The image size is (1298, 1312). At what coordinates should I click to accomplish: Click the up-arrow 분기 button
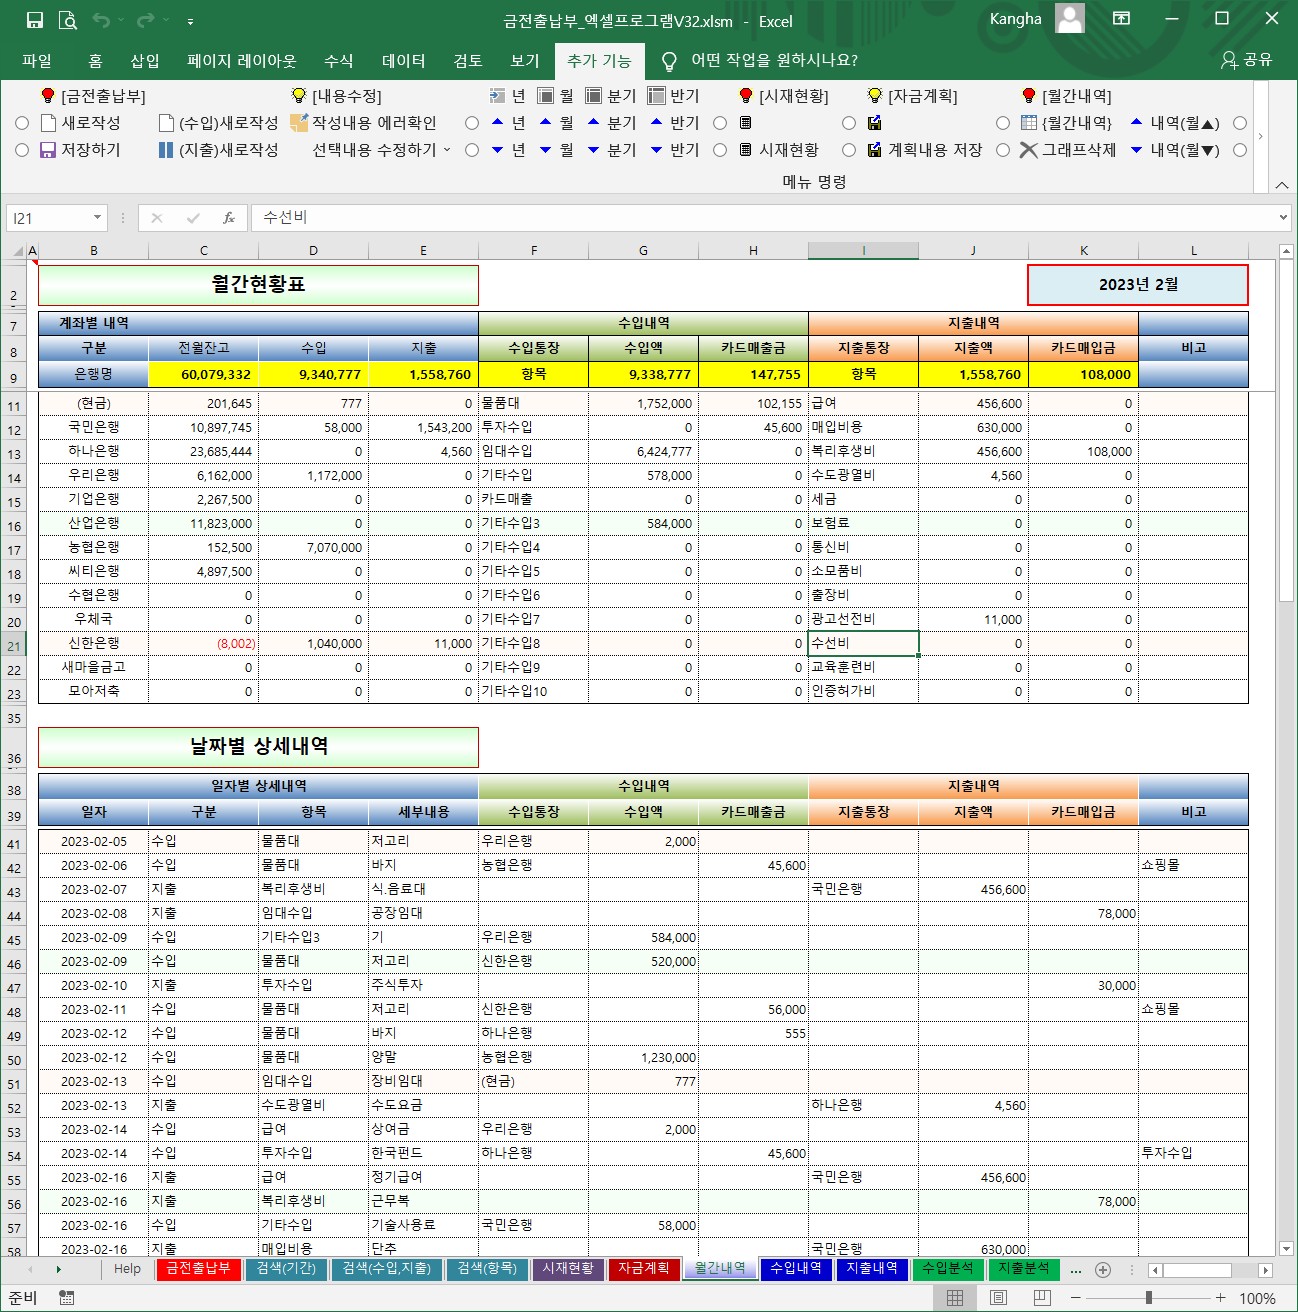(612, 123)
